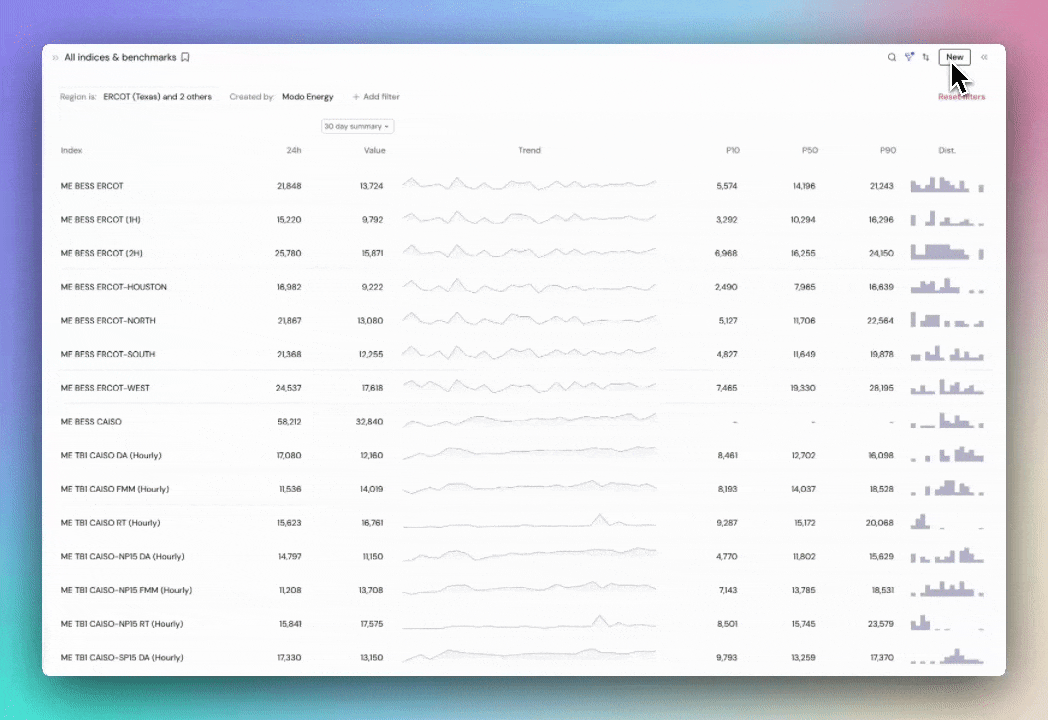Open the Region filter ERCOT (Texas) value
The image size is (1048, 720).
[157, 97]
